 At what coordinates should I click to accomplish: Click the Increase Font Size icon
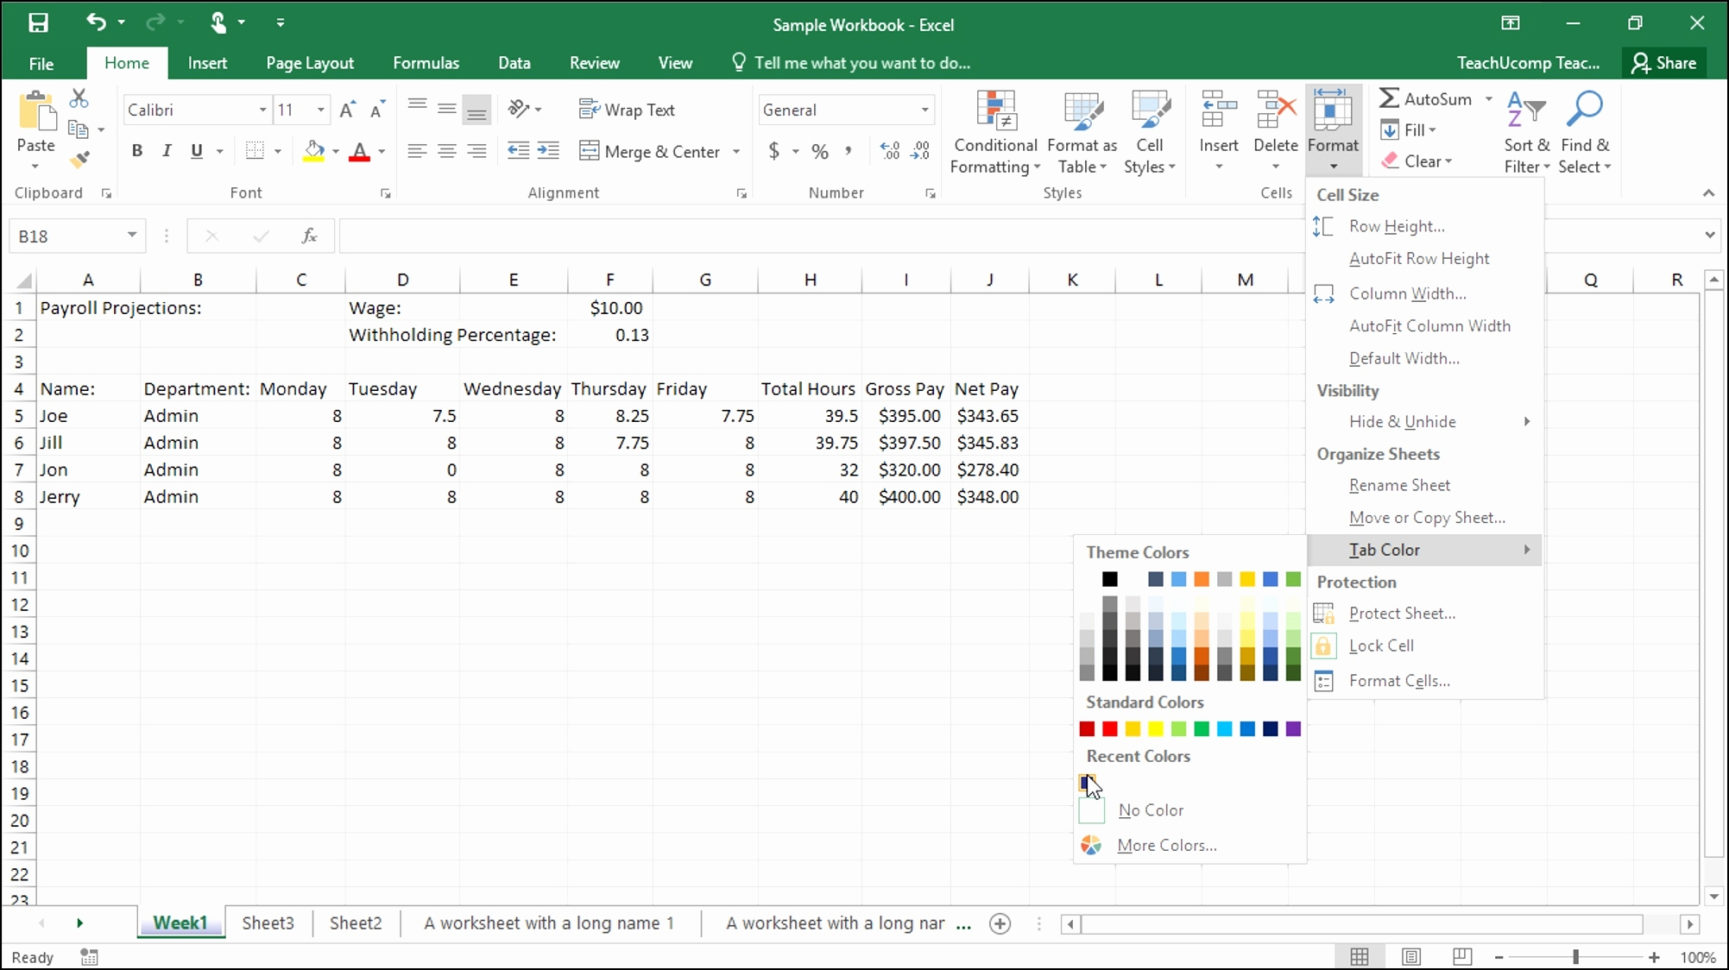[347, 110]
